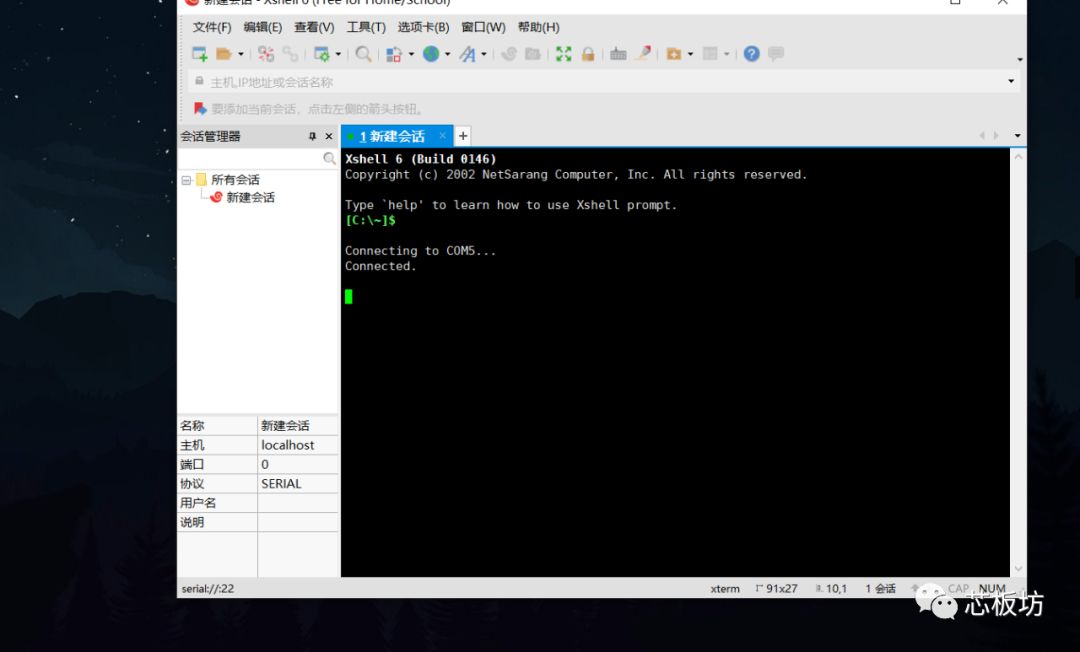
Task: Expand the address bar history dropdown
Action: (x=1011, y=81)
